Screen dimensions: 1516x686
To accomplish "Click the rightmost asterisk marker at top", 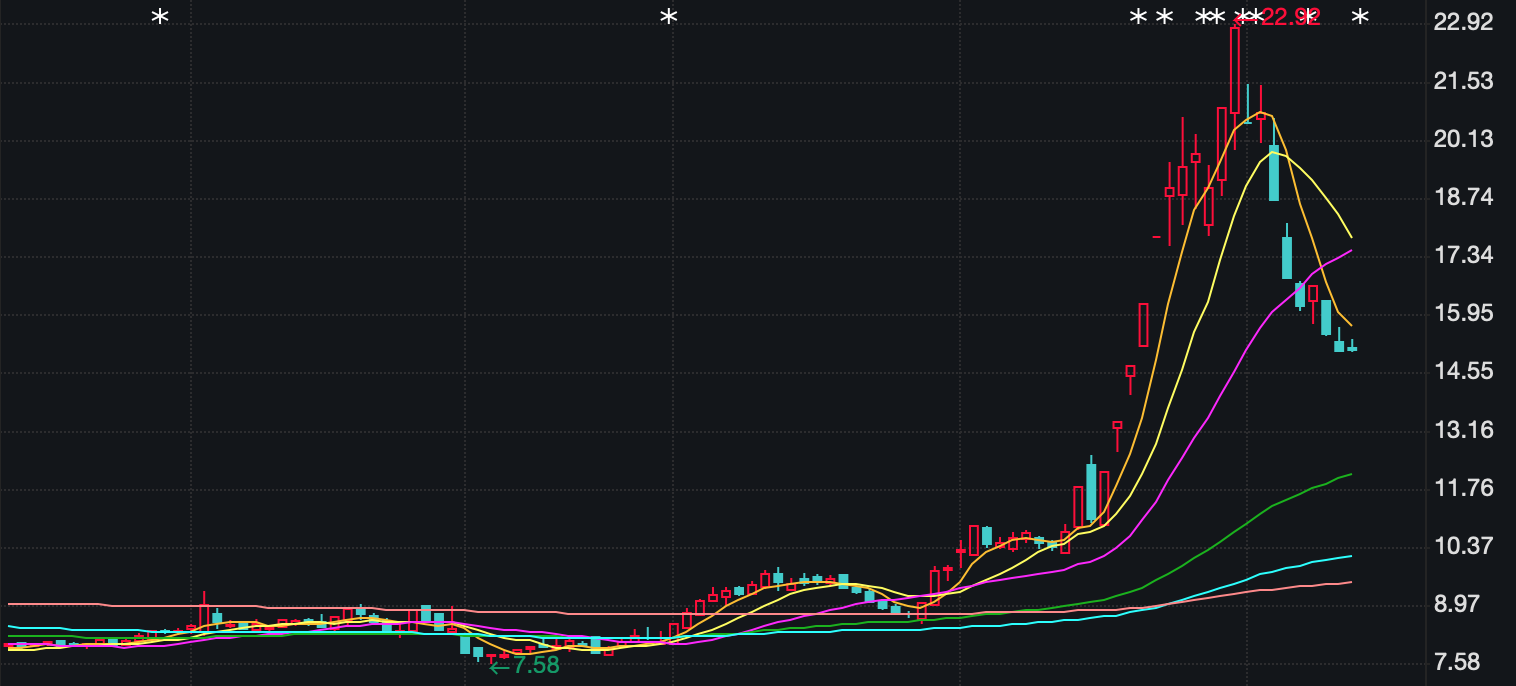I will [1360, 17].
